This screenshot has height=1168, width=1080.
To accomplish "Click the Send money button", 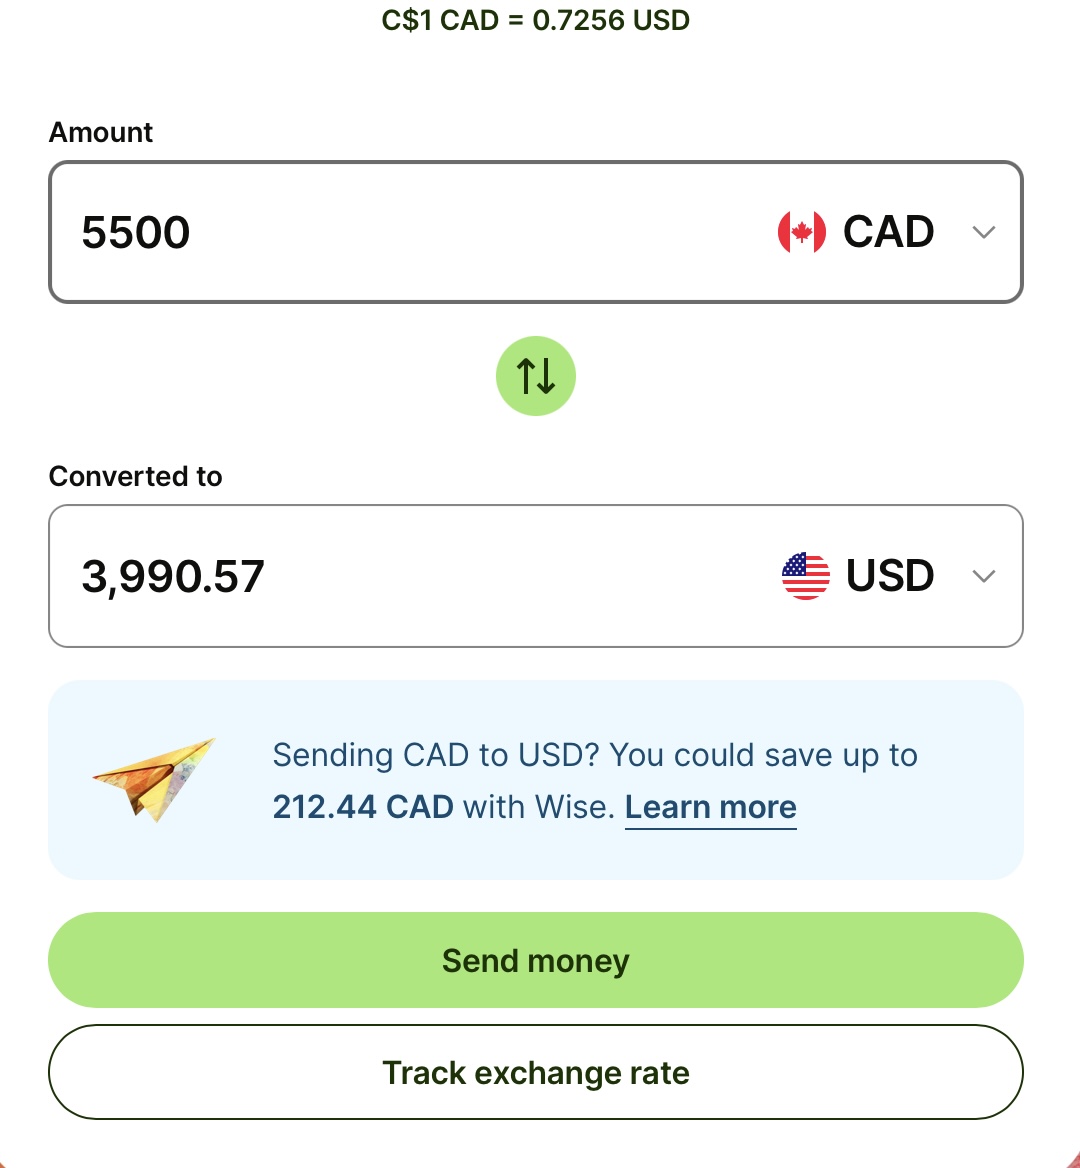I will point(536,960).
